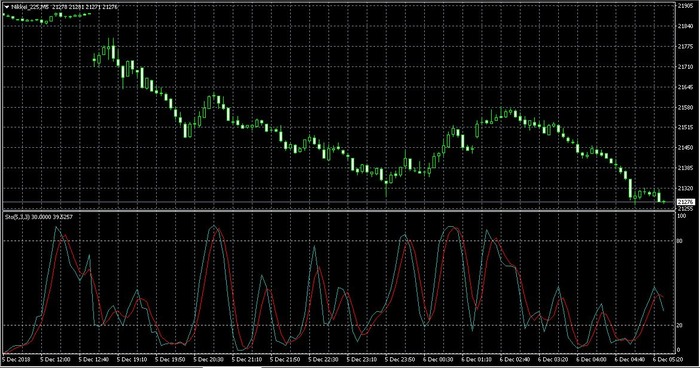
Task: Click the 21905 price scale label
Action: click(685, 6)
